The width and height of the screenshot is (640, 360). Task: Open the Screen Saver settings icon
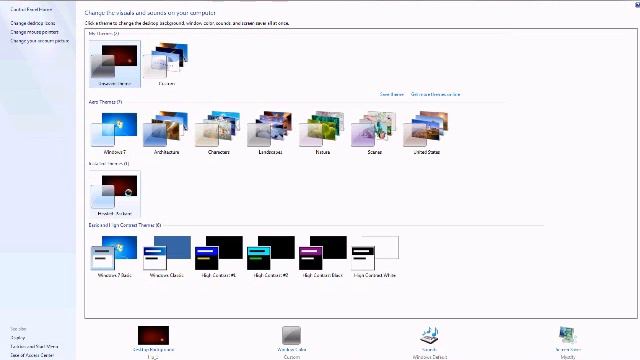point(567,336)
